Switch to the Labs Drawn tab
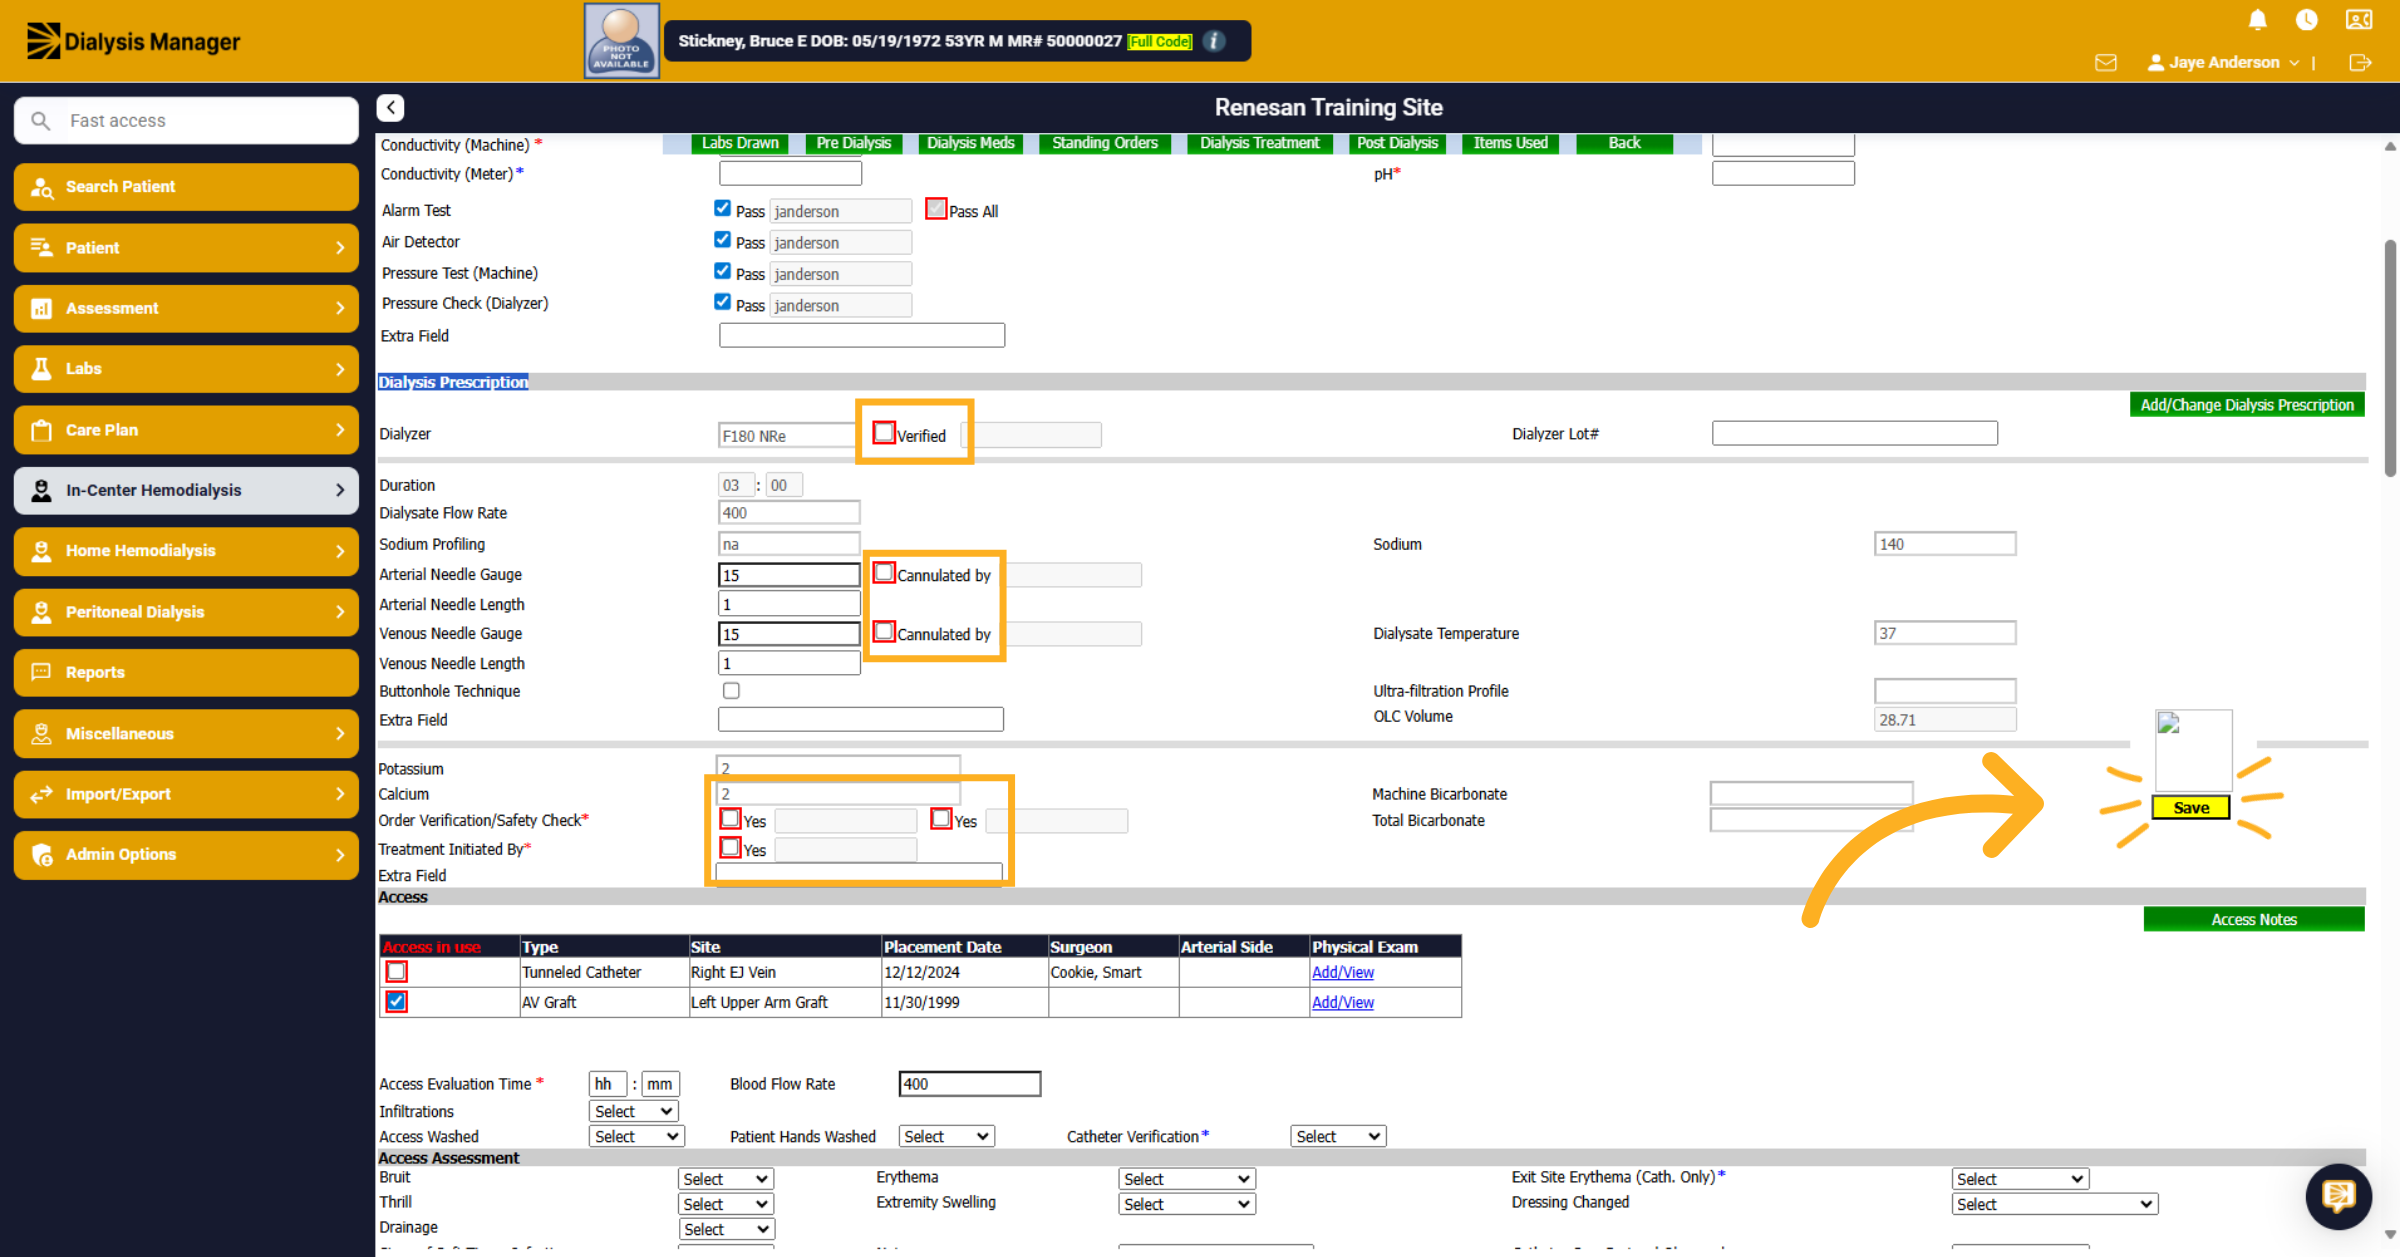This screenshot has width=2400, height=1257. 740,143
